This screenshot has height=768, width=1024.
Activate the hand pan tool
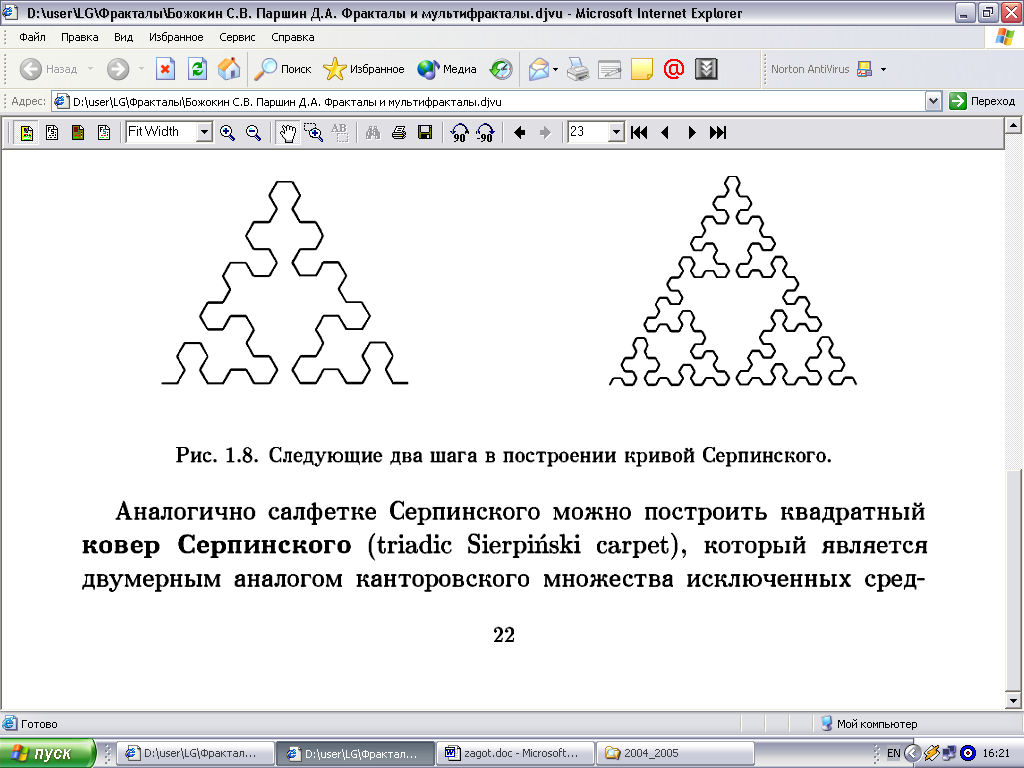coord(287,133)
